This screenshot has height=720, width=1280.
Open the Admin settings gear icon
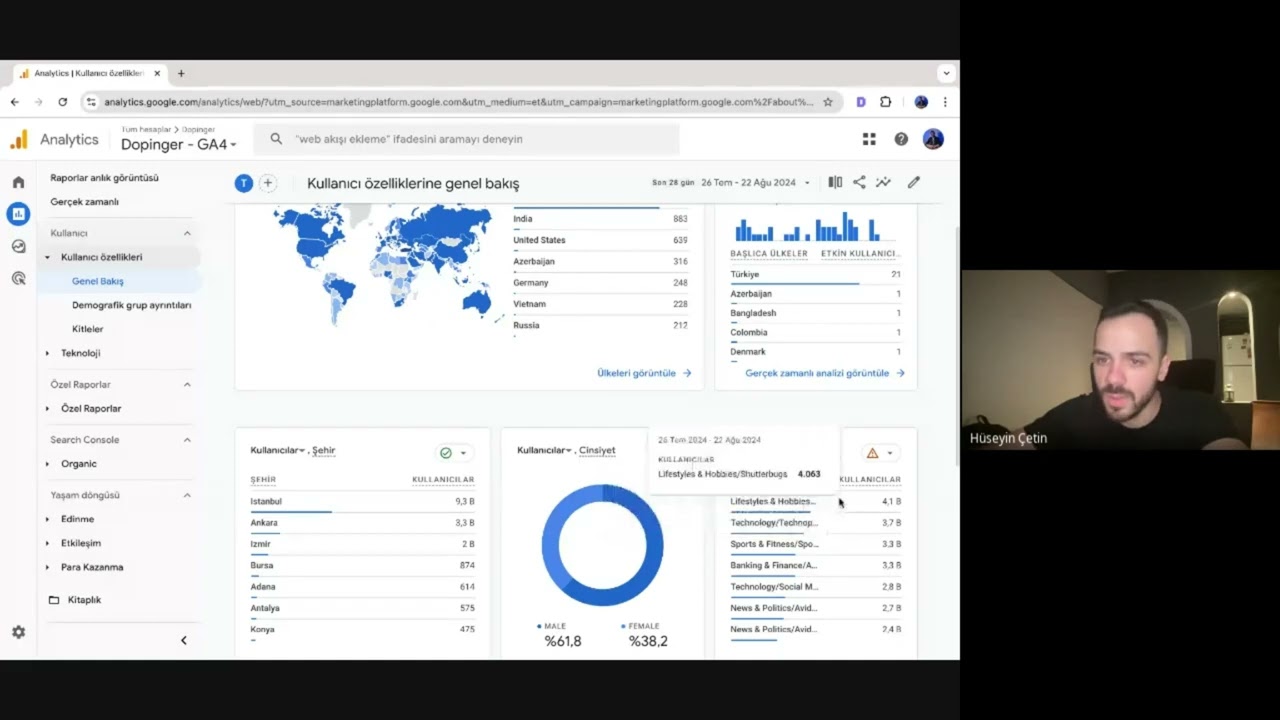tap(18, 632)
